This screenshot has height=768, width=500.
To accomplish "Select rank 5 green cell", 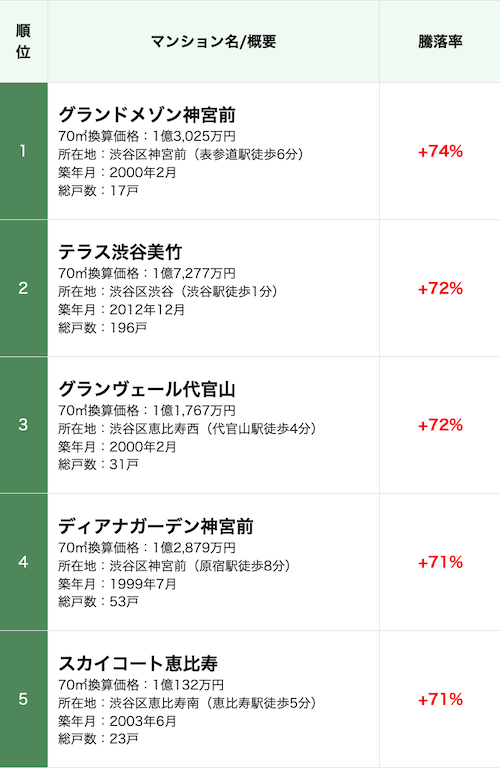I will pos(24,699).
